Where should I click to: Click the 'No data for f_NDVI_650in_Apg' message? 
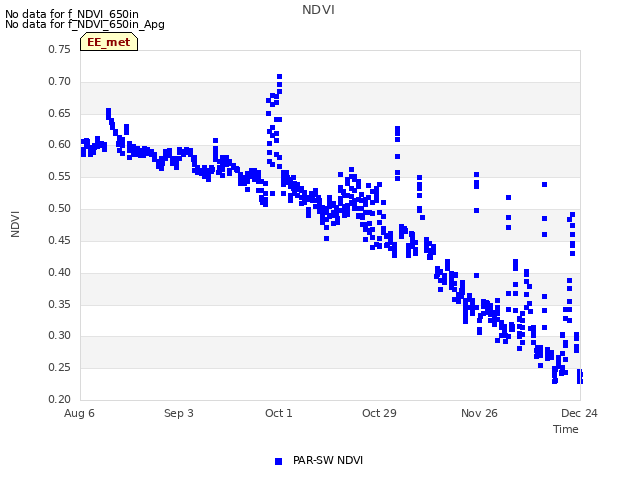point(85,24)
